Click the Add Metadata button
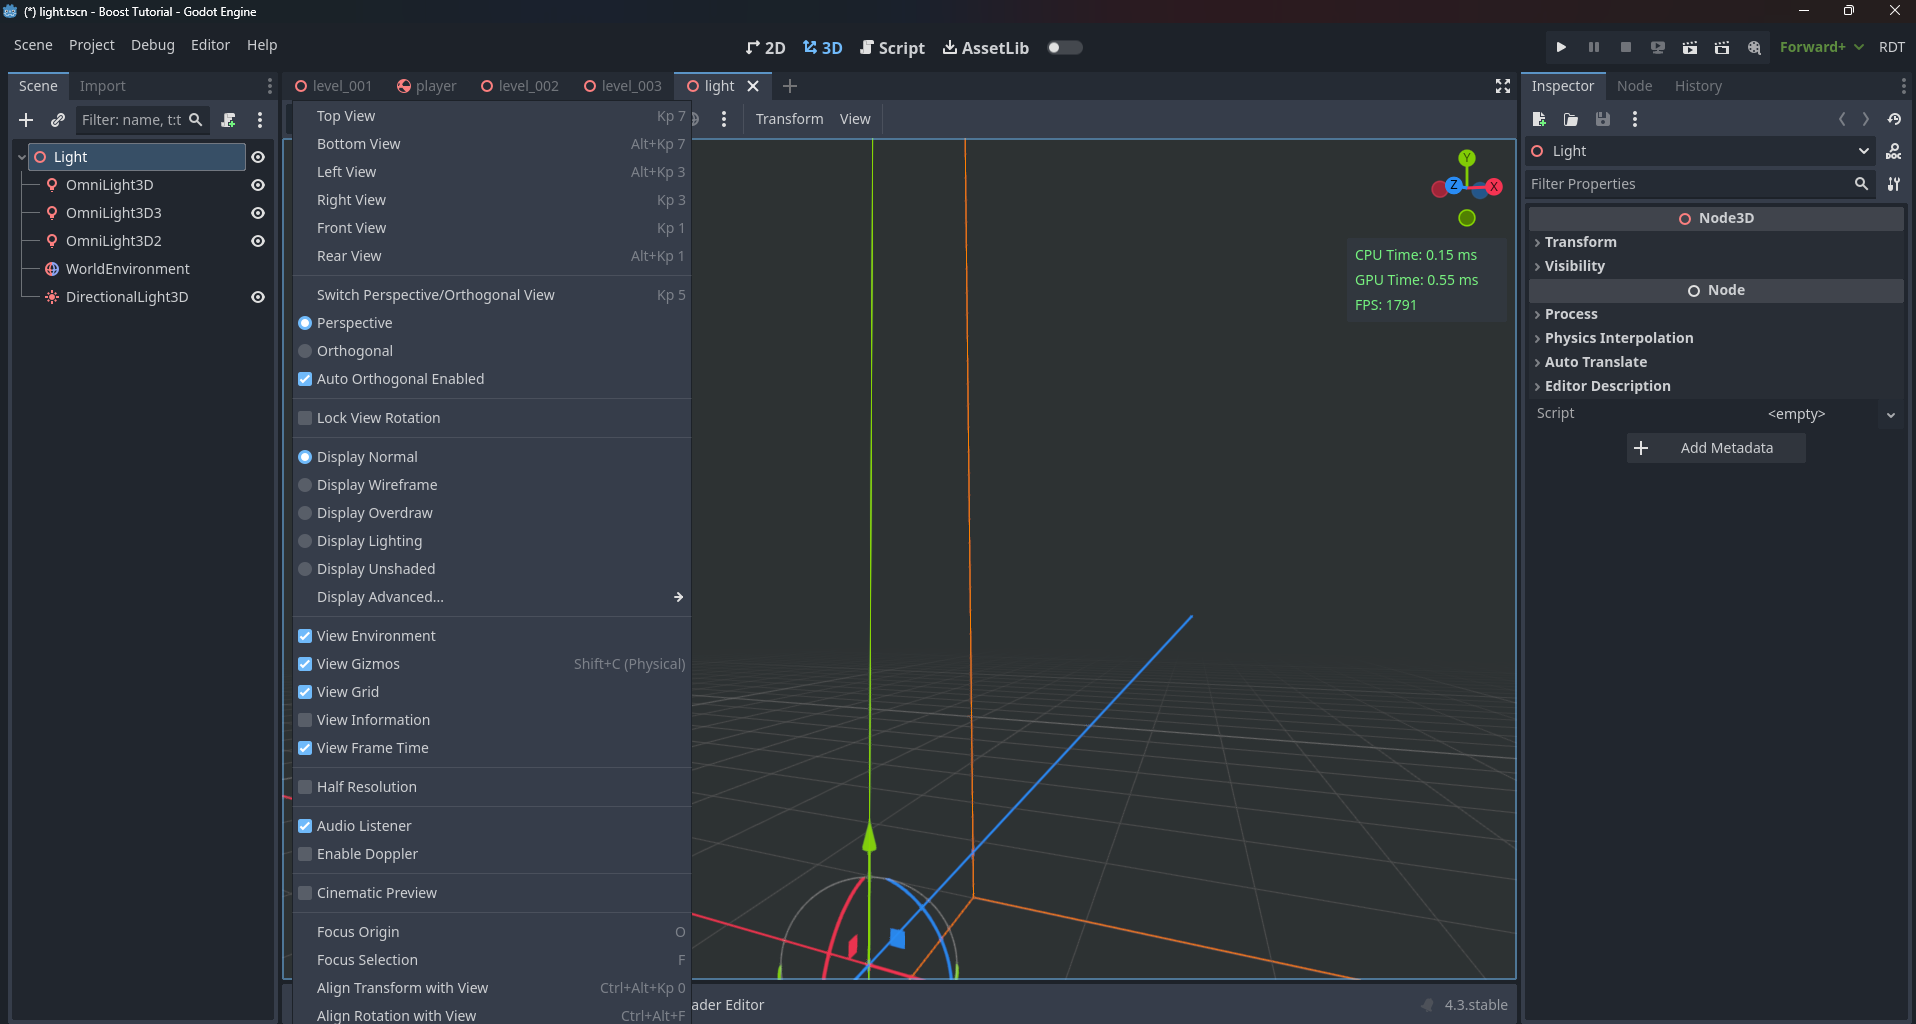Screen dimensions: 1916x1024 tap(1716, 448)
